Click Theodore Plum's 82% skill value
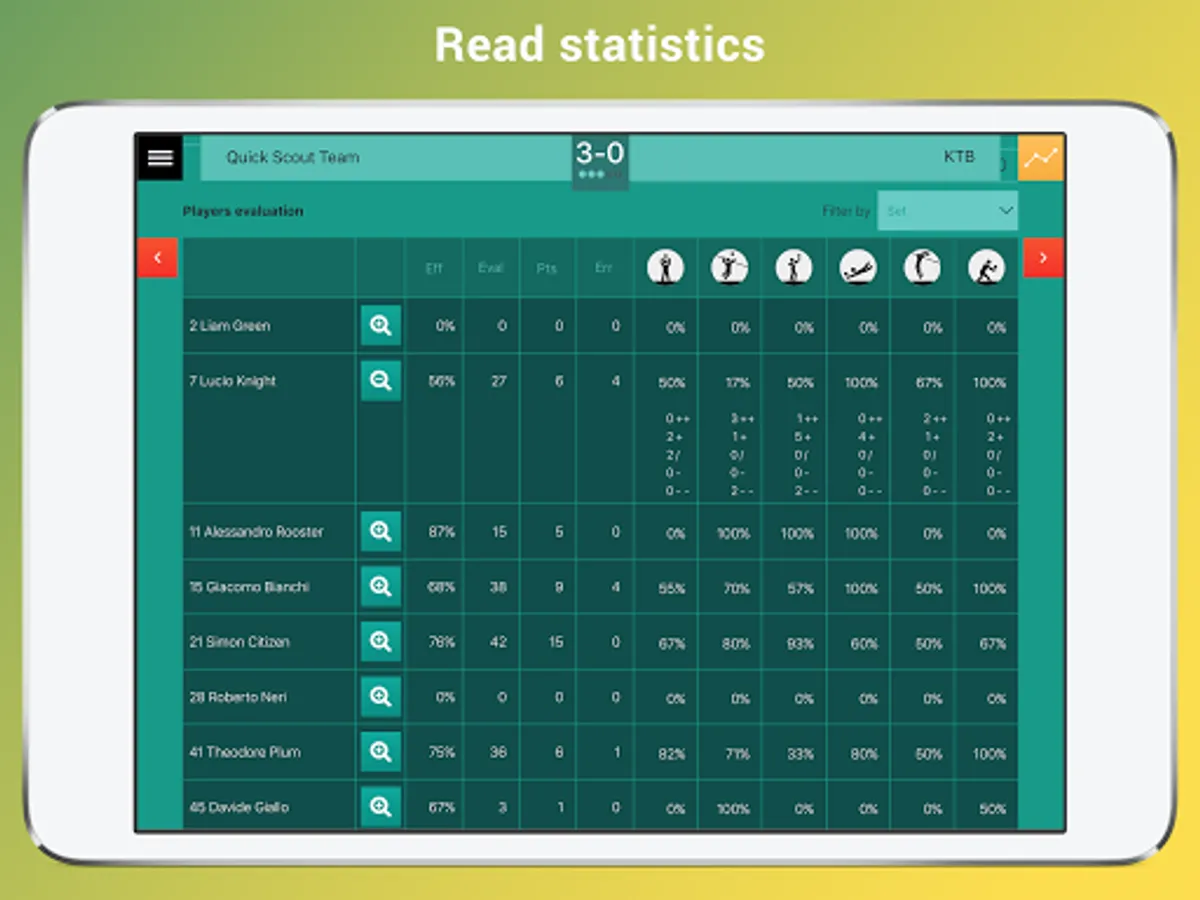The width and height of the screenshot is (1200, 900). (x=672, y=754)
